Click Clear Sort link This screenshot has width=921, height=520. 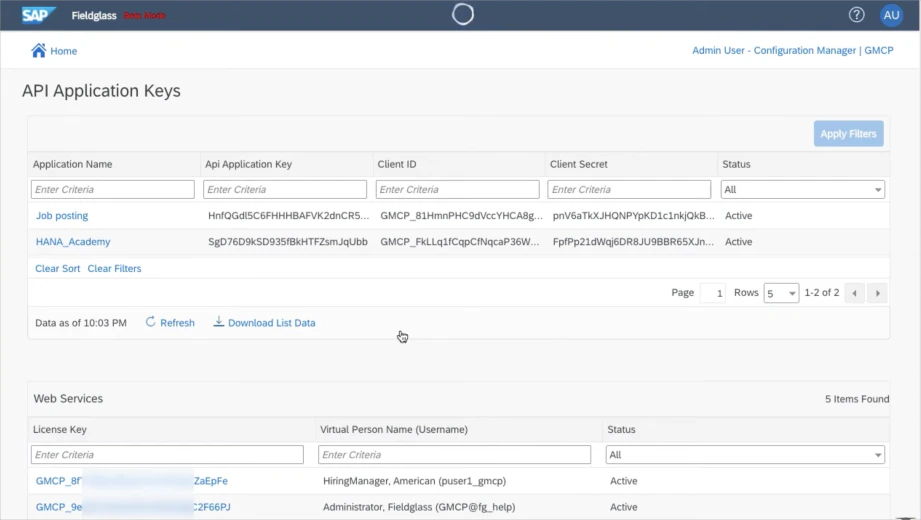pyautogui.click(x=58, y=269)
